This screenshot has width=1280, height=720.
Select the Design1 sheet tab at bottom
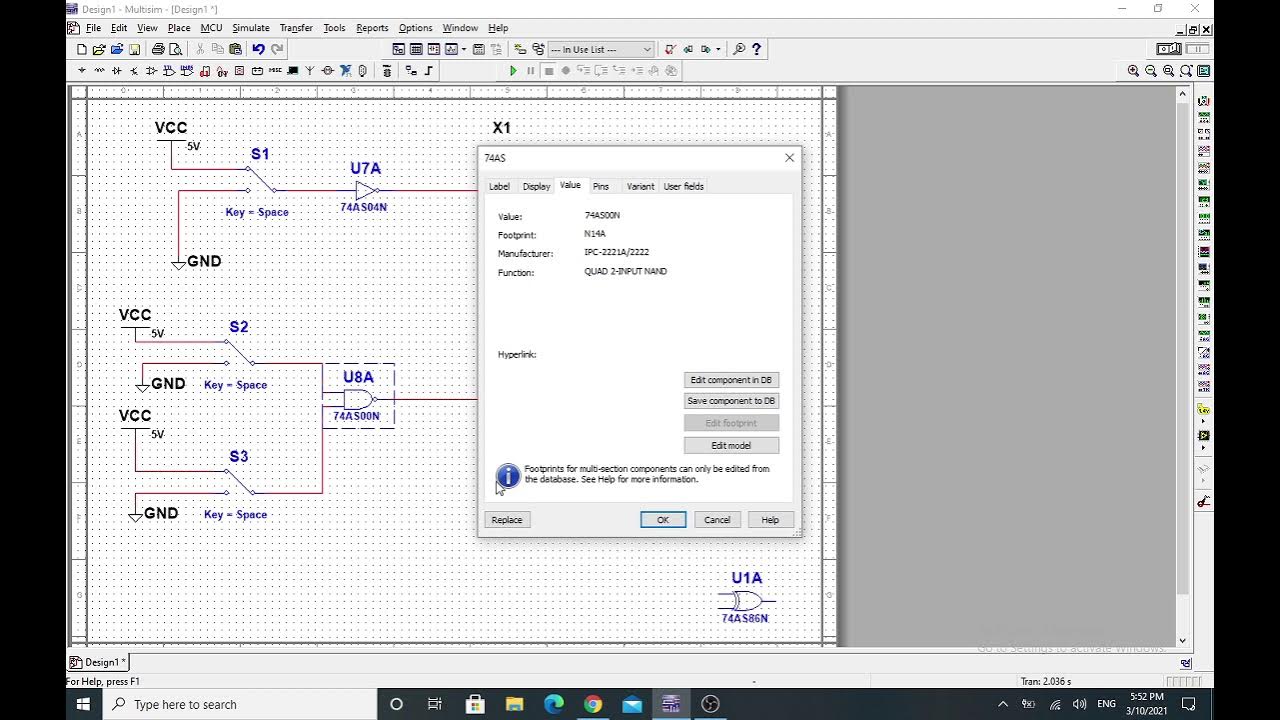pos(97,662)
